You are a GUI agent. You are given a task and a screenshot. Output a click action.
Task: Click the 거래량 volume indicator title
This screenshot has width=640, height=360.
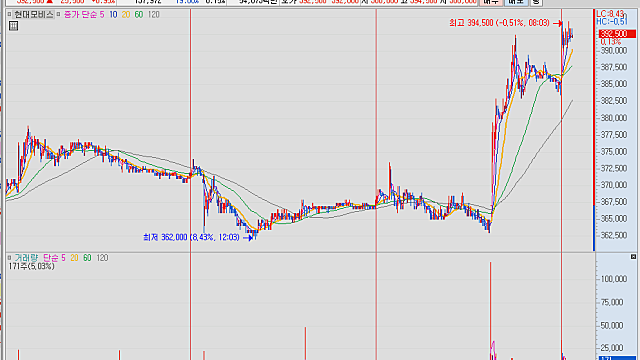(x=26, y=258)
